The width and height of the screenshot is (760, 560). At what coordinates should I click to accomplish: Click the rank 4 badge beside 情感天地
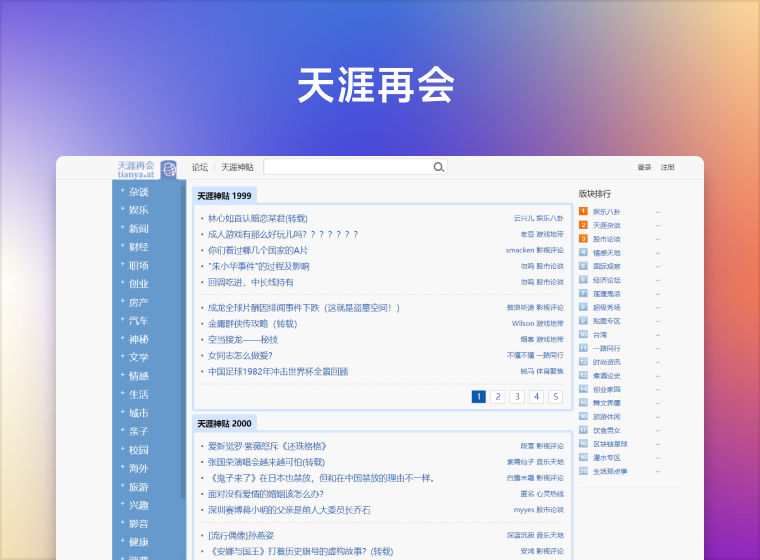[583, 253]
